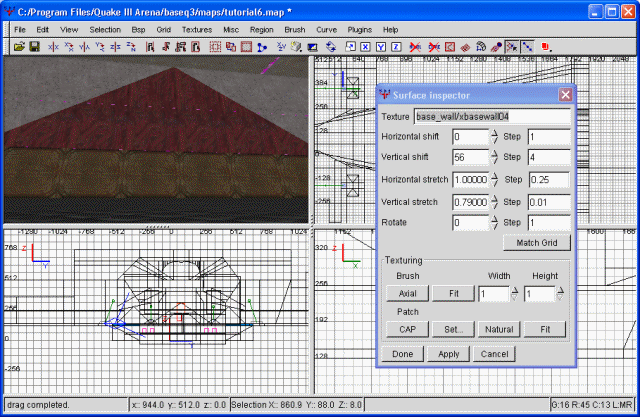Apply surface inspector changes
The width and height of the screenshot is (640, 417).
click(449, 354)
